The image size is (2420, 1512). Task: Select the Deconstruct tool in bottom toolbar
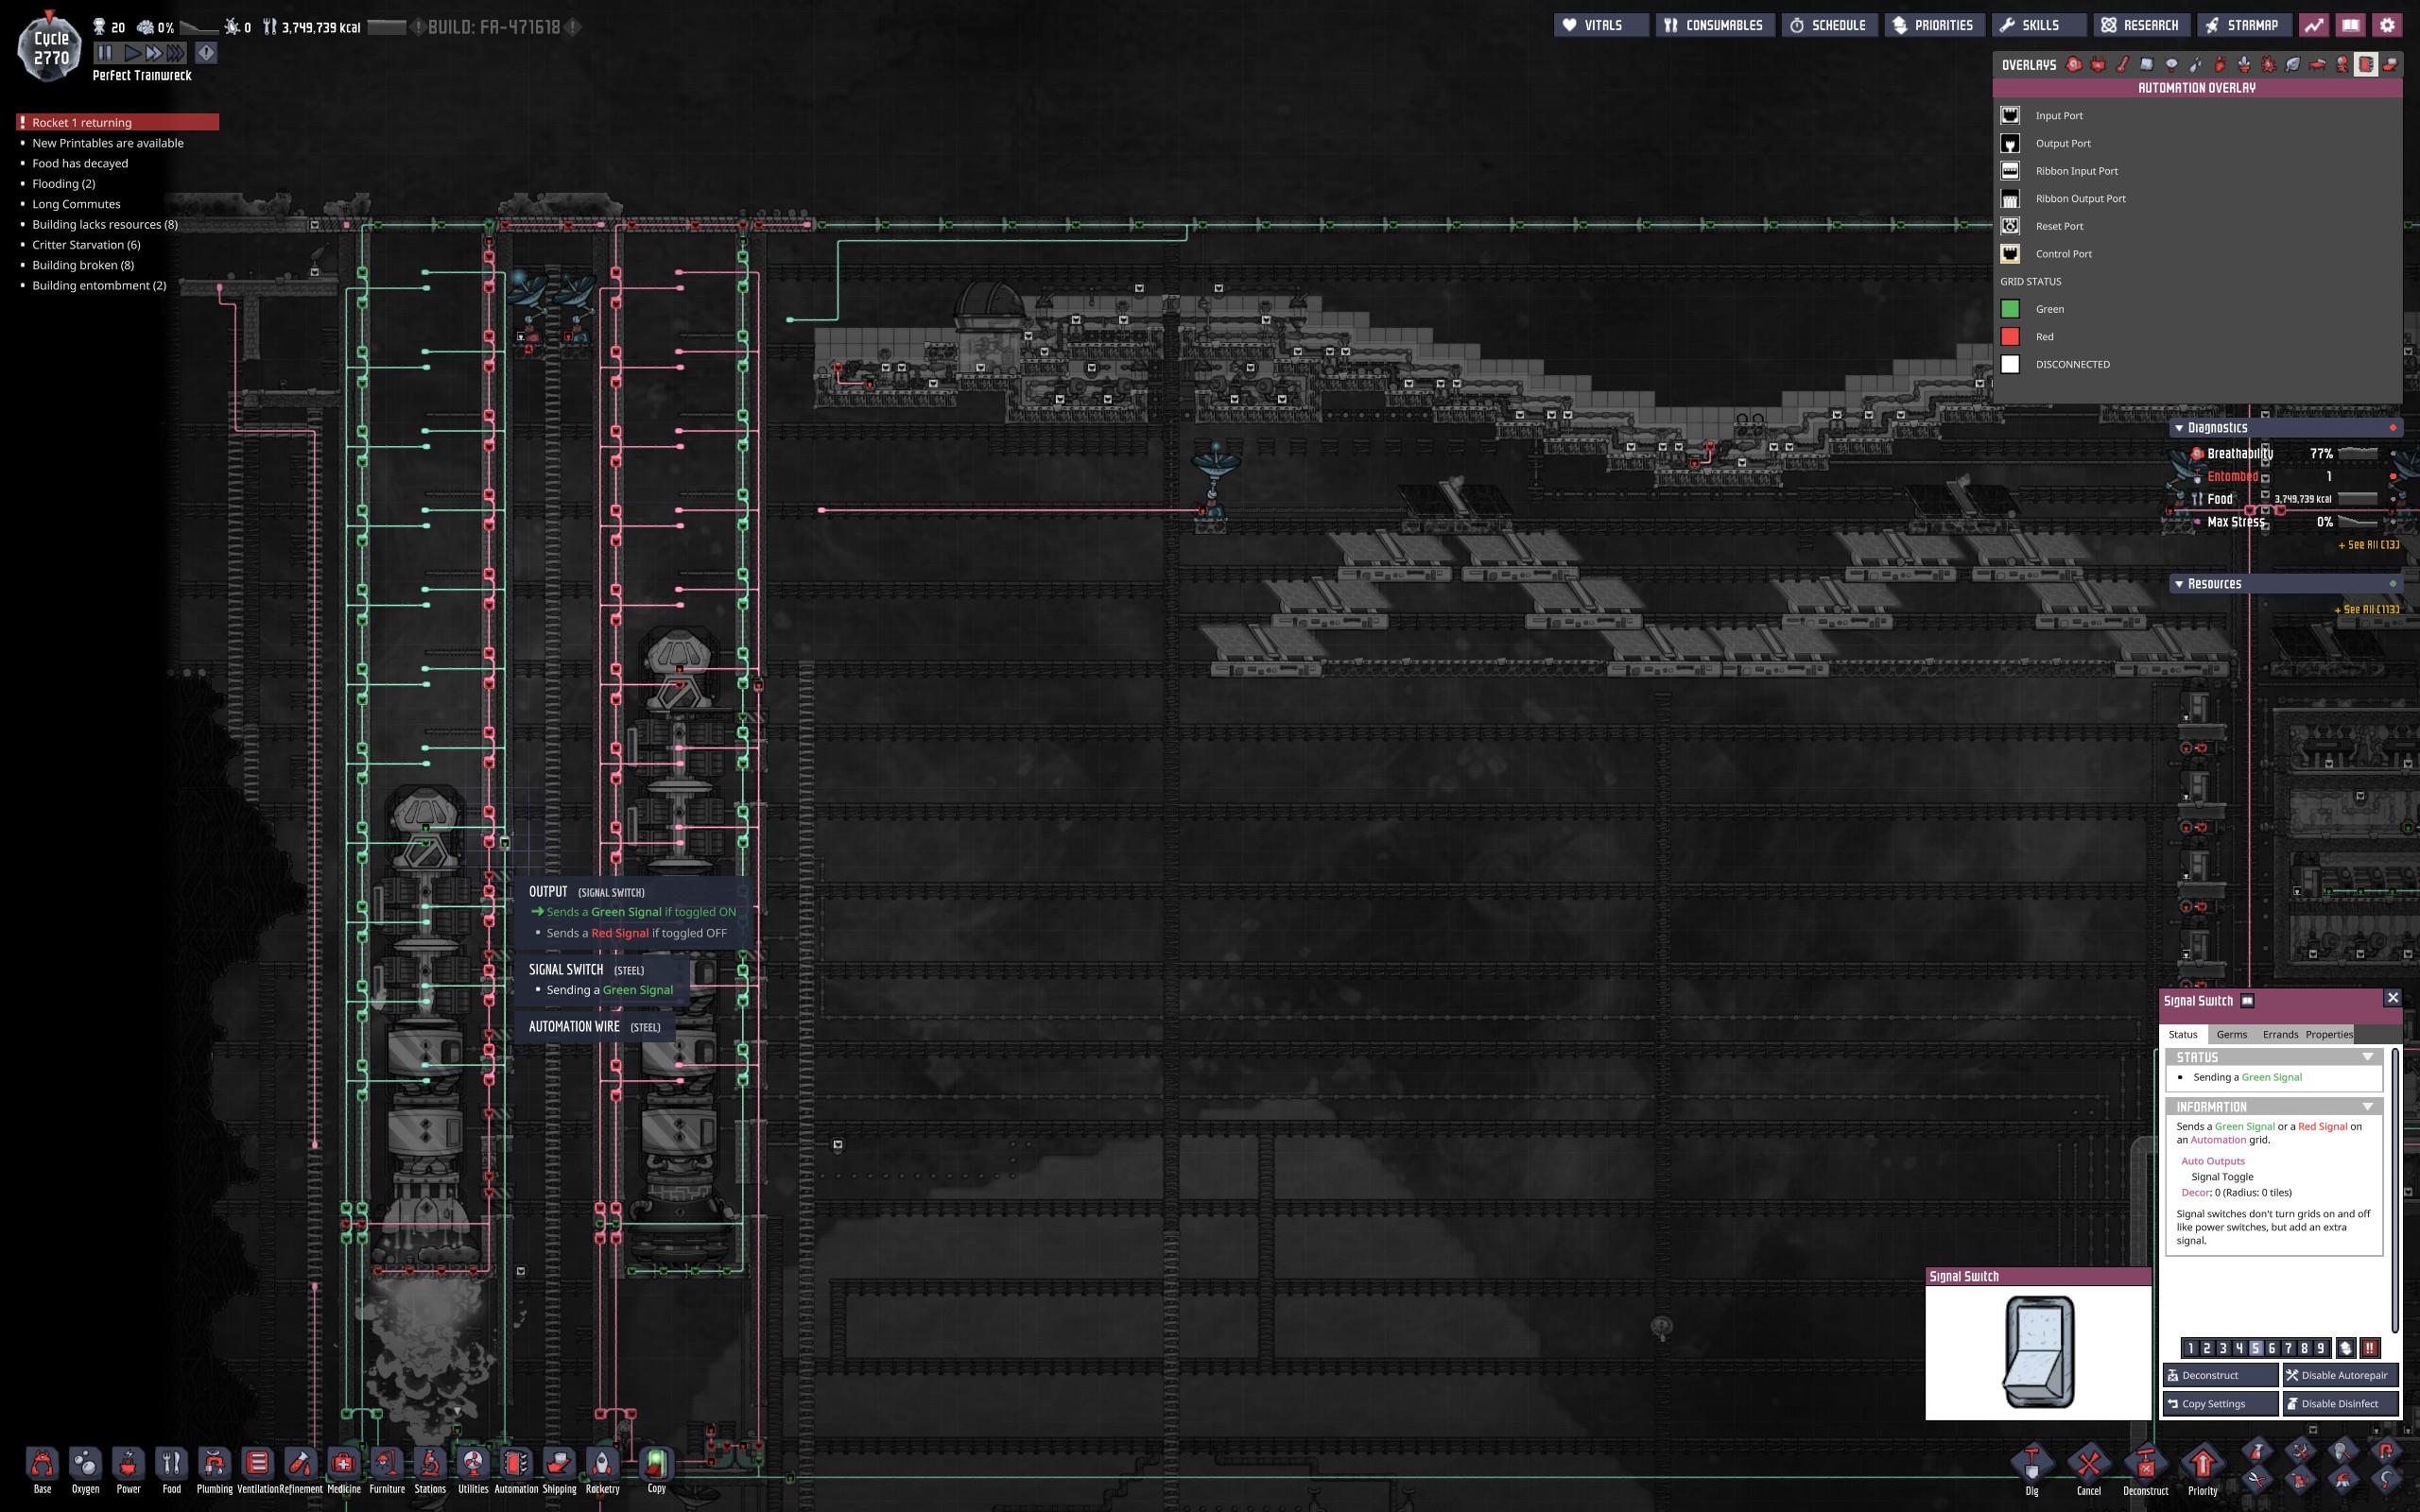[2145, 1466]
